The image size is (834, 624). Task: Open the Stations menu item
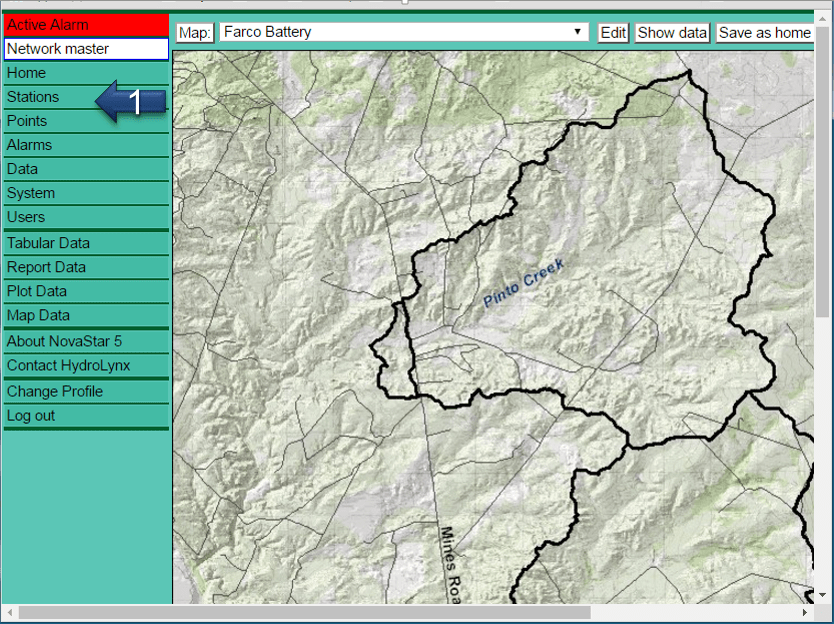(x=33, y=97)
